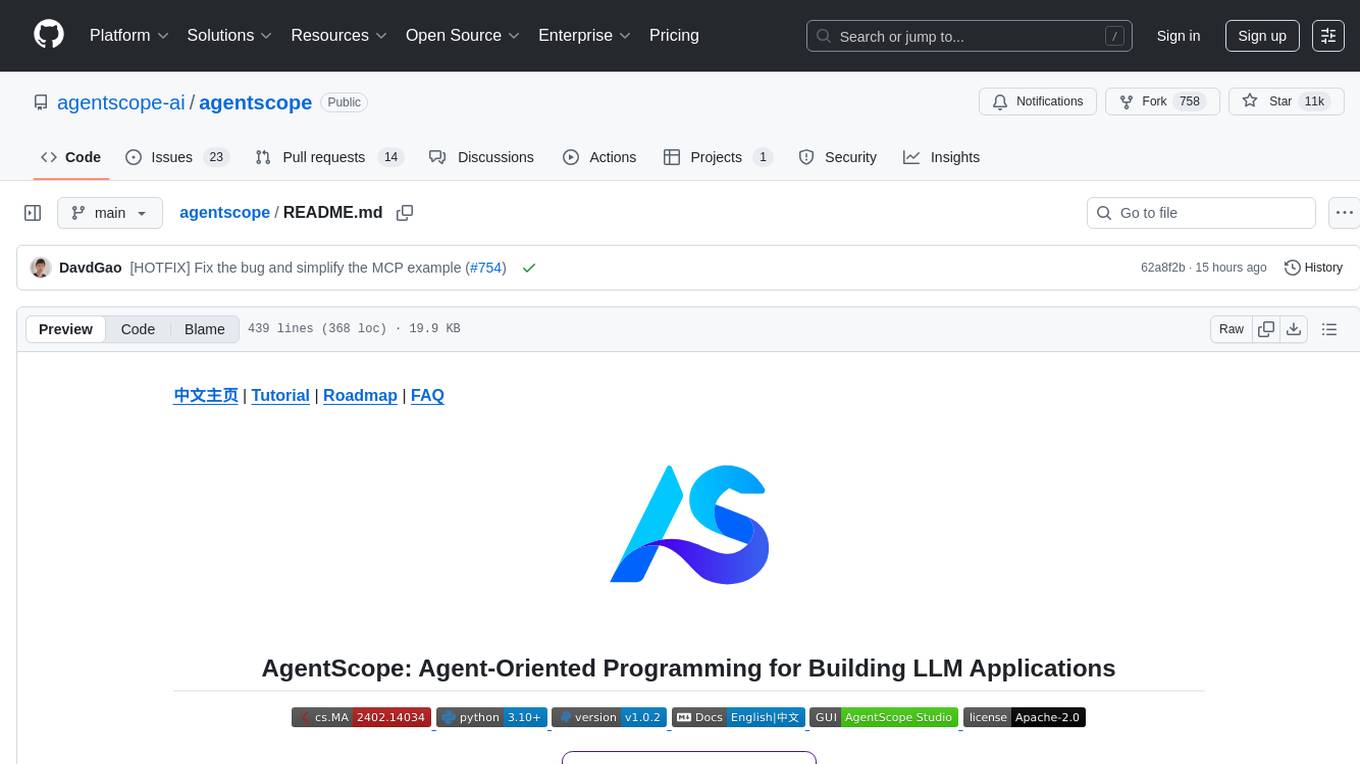This screenshot has height=764, width=1360.
Task: Expand the Solutions menu
Action: [x=230, y=35]
